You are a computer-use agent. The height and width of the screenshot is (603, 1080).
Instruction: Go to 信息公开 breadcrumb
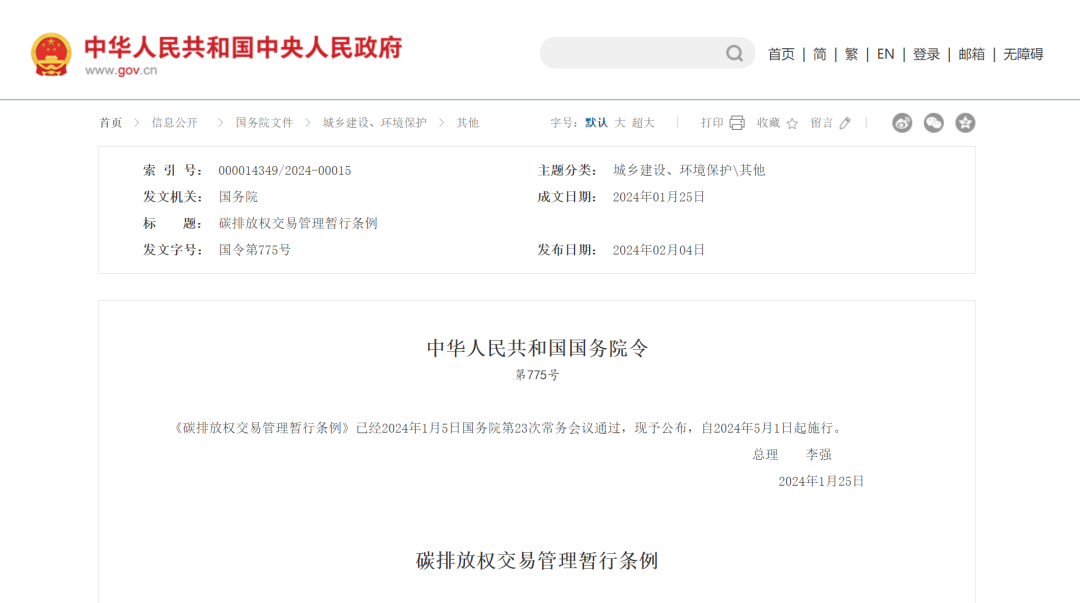tap(174, 123)
